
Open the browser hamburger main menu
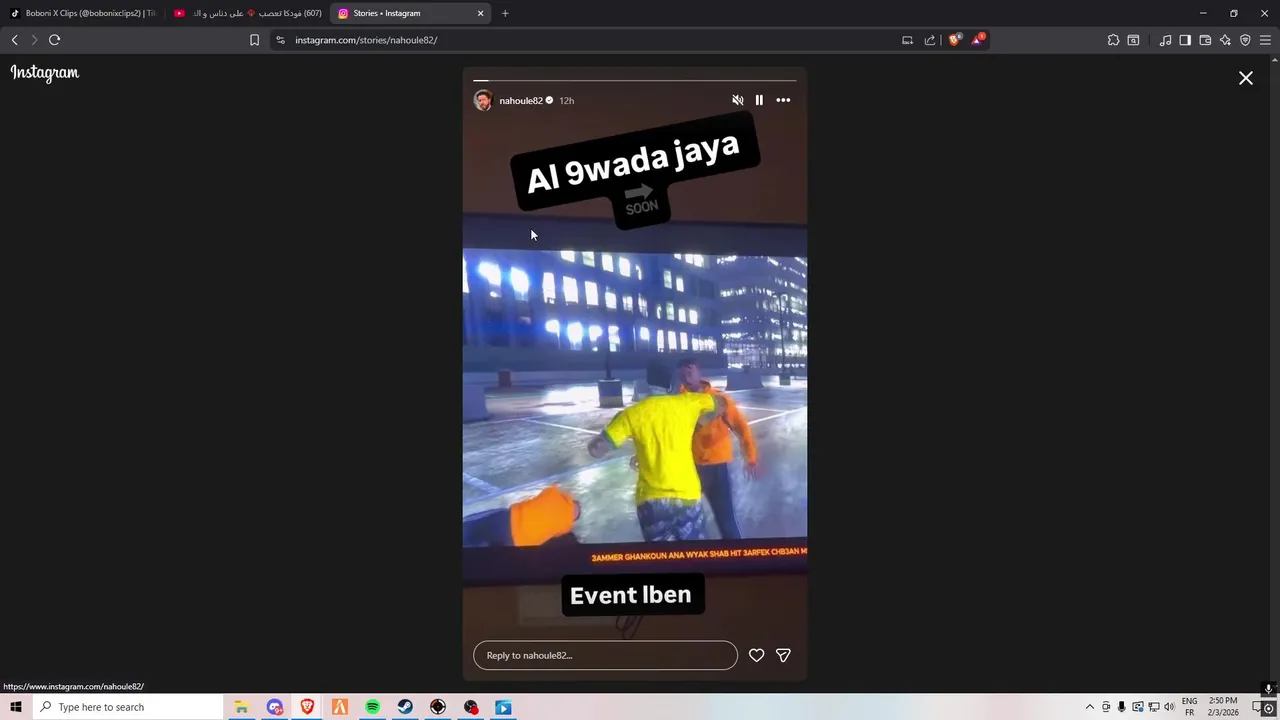point(1265,40)
